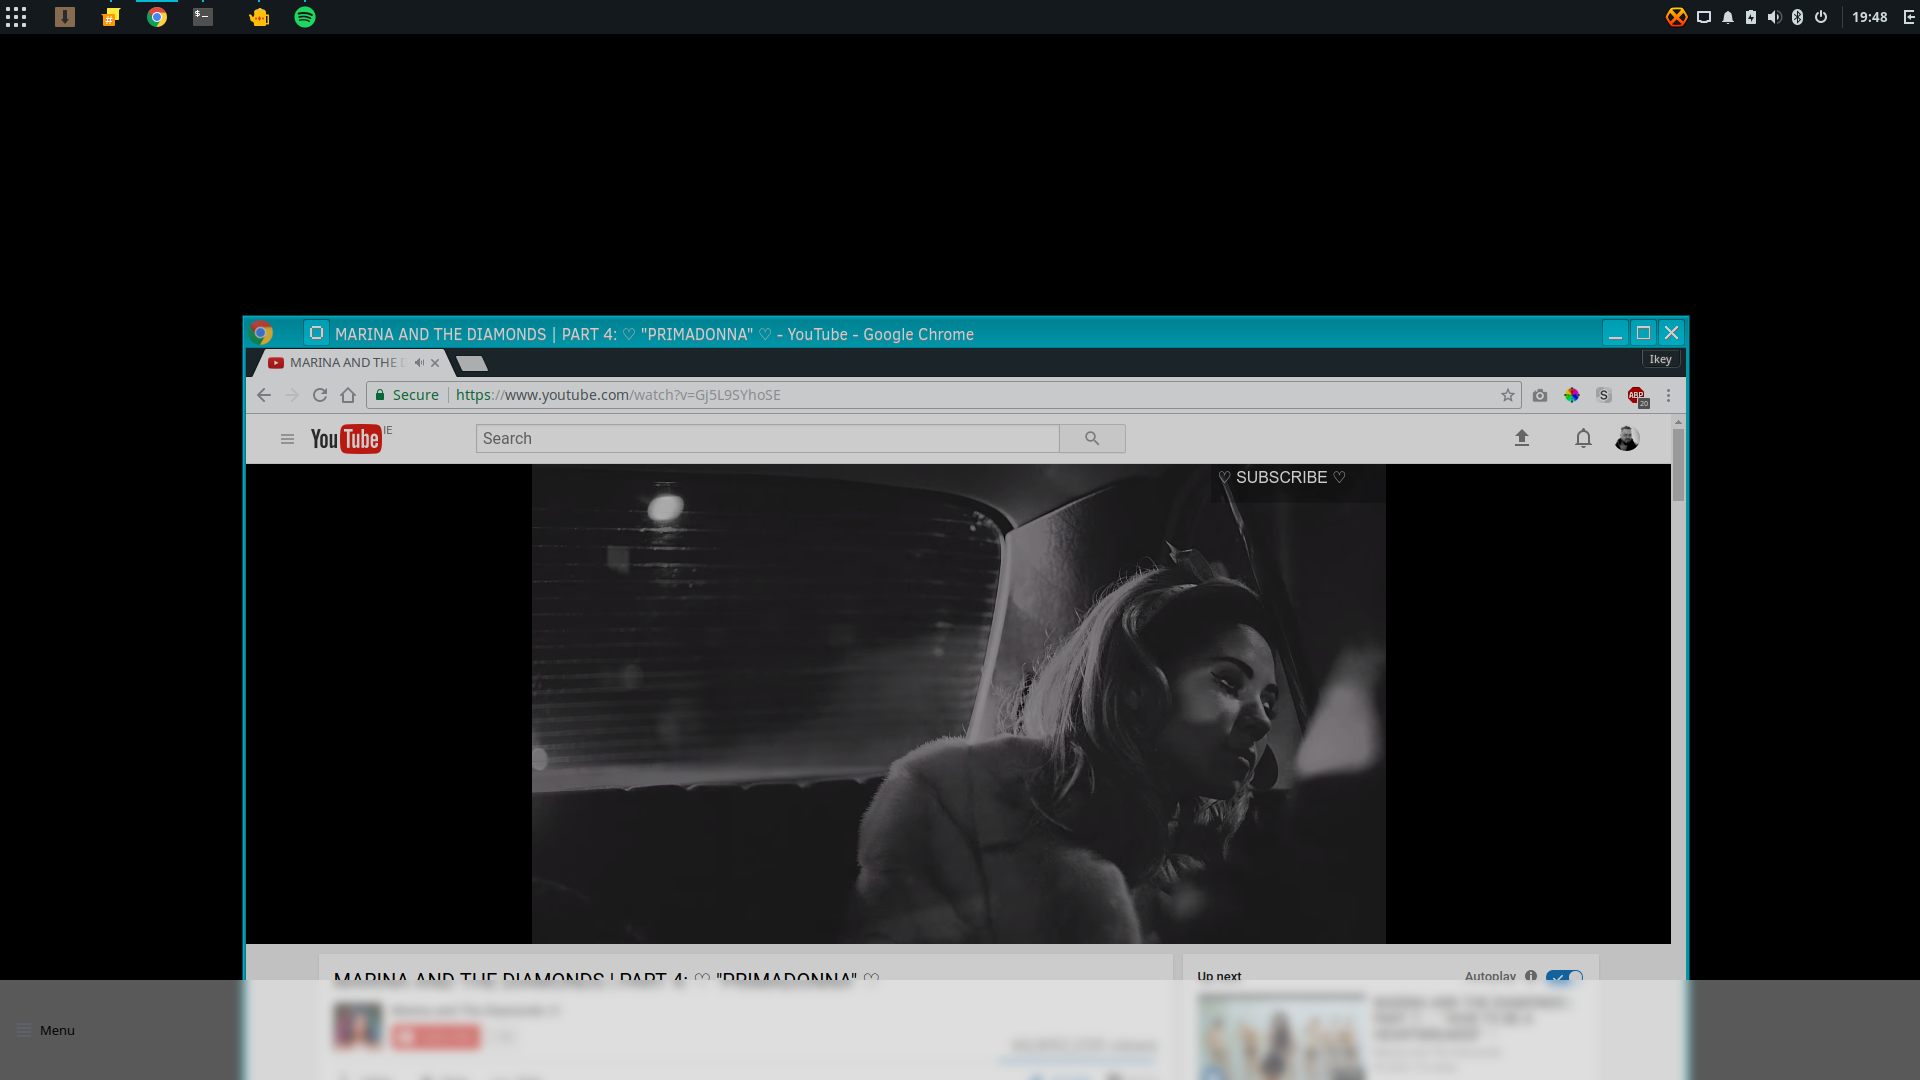Image resolution: width=1920 pixels, height=1080 pixels.
Task: Click the Chrome launcher in the top panel
Action: click(x=157, y=17)
